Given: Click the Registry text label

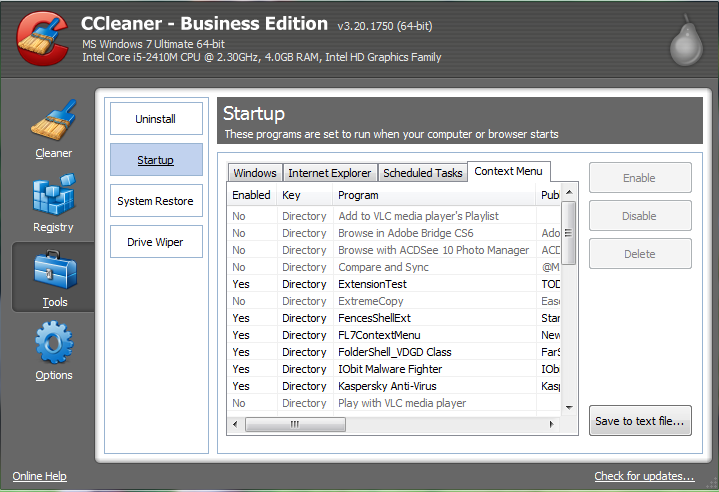Looking at the screenshot, I should tap(53, 227).
